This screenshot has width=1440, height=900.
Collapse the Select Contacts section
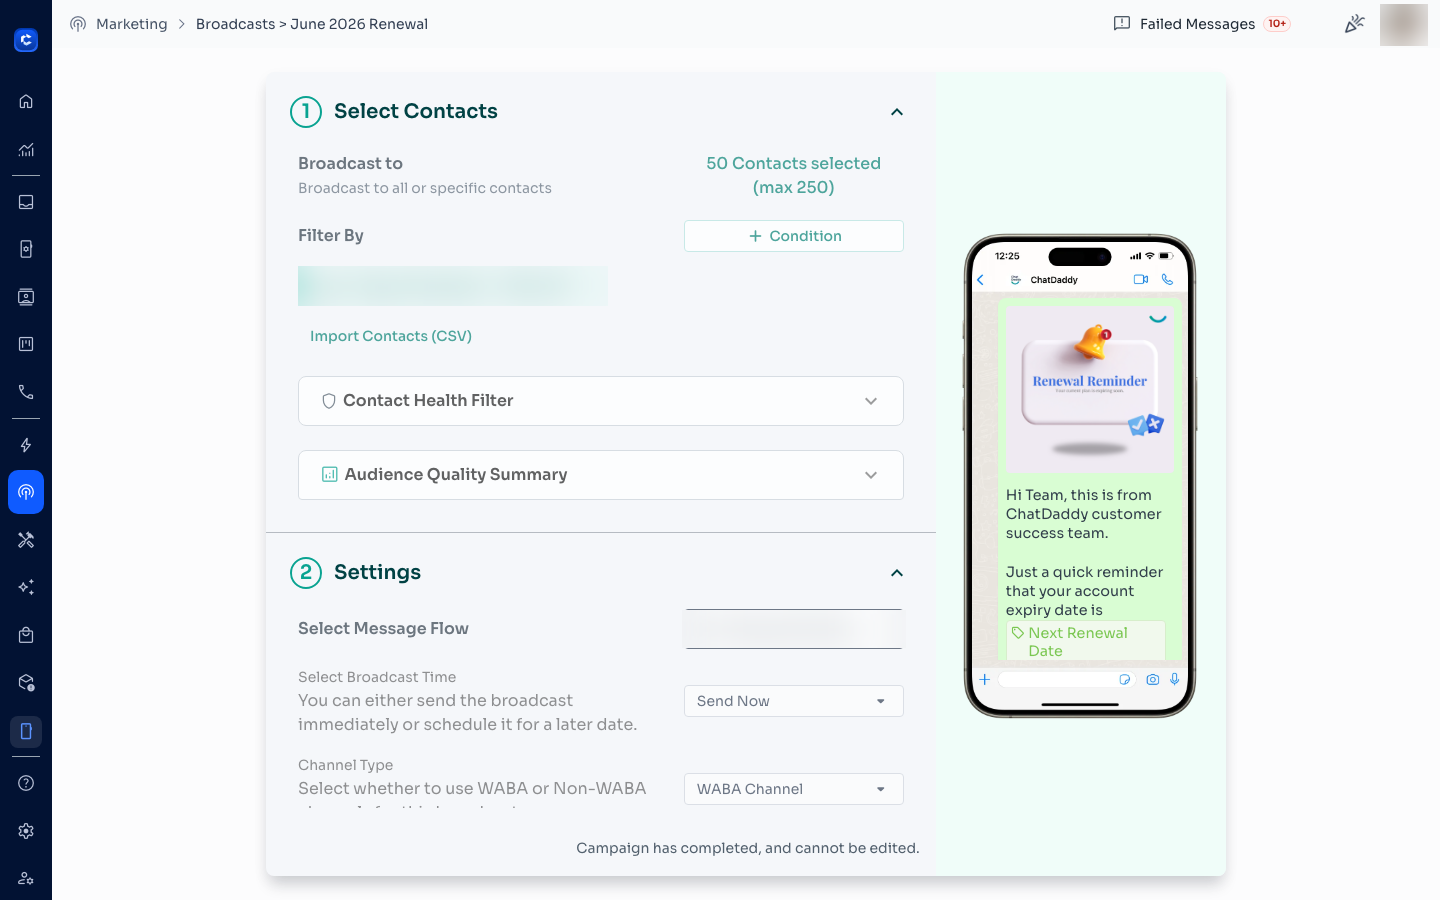tap(897, 112)
